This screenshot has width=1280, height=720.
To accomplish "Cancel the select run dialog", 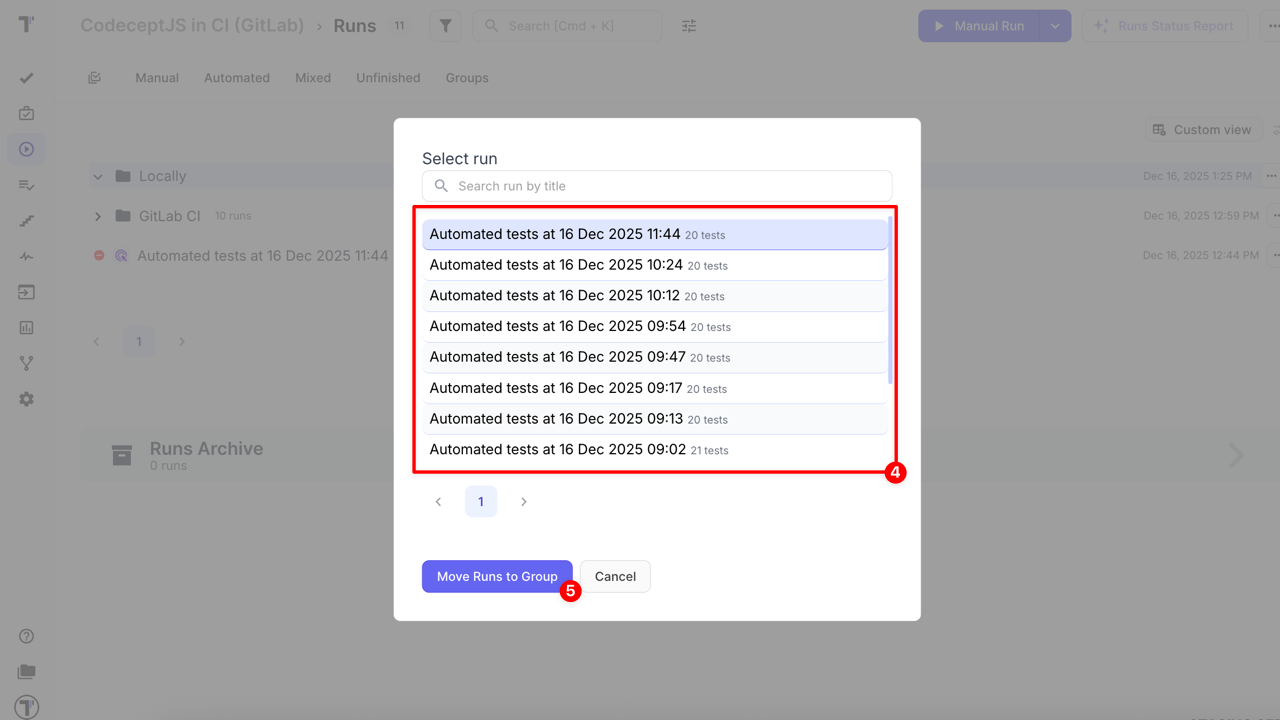I will click(615, 576).
